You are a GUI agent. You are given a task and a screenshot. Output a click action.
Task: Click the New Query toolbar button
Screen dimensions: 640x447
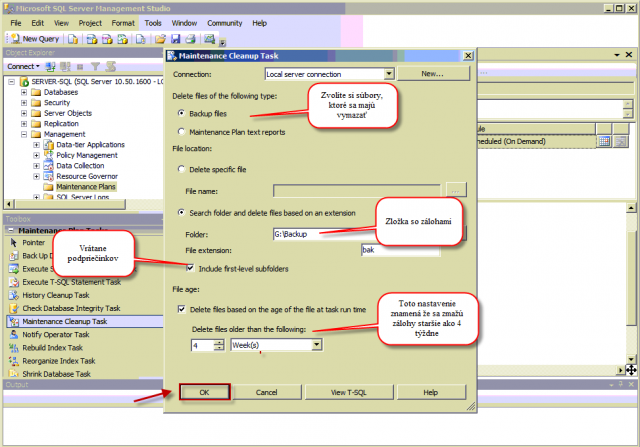click(35, 39)
